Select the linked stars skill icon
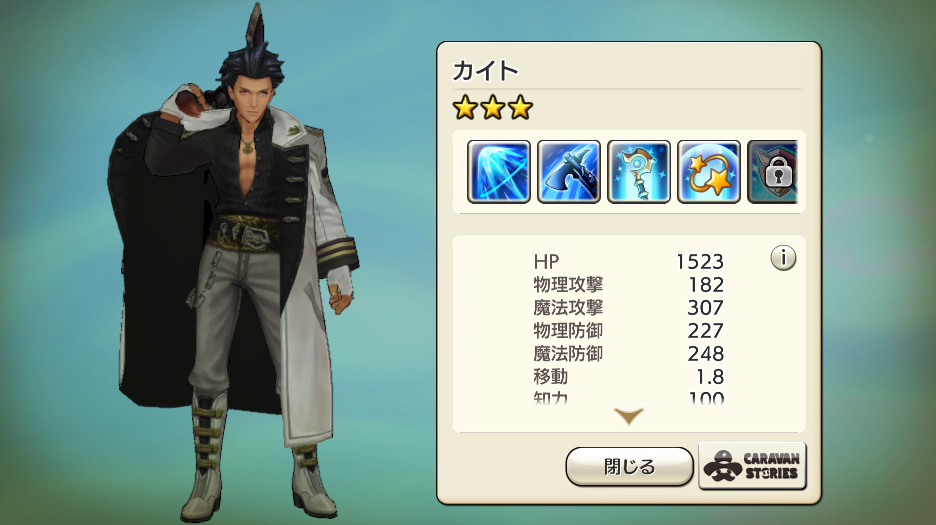The width and height of the screenshot is (936, 525). pos(709,171)
